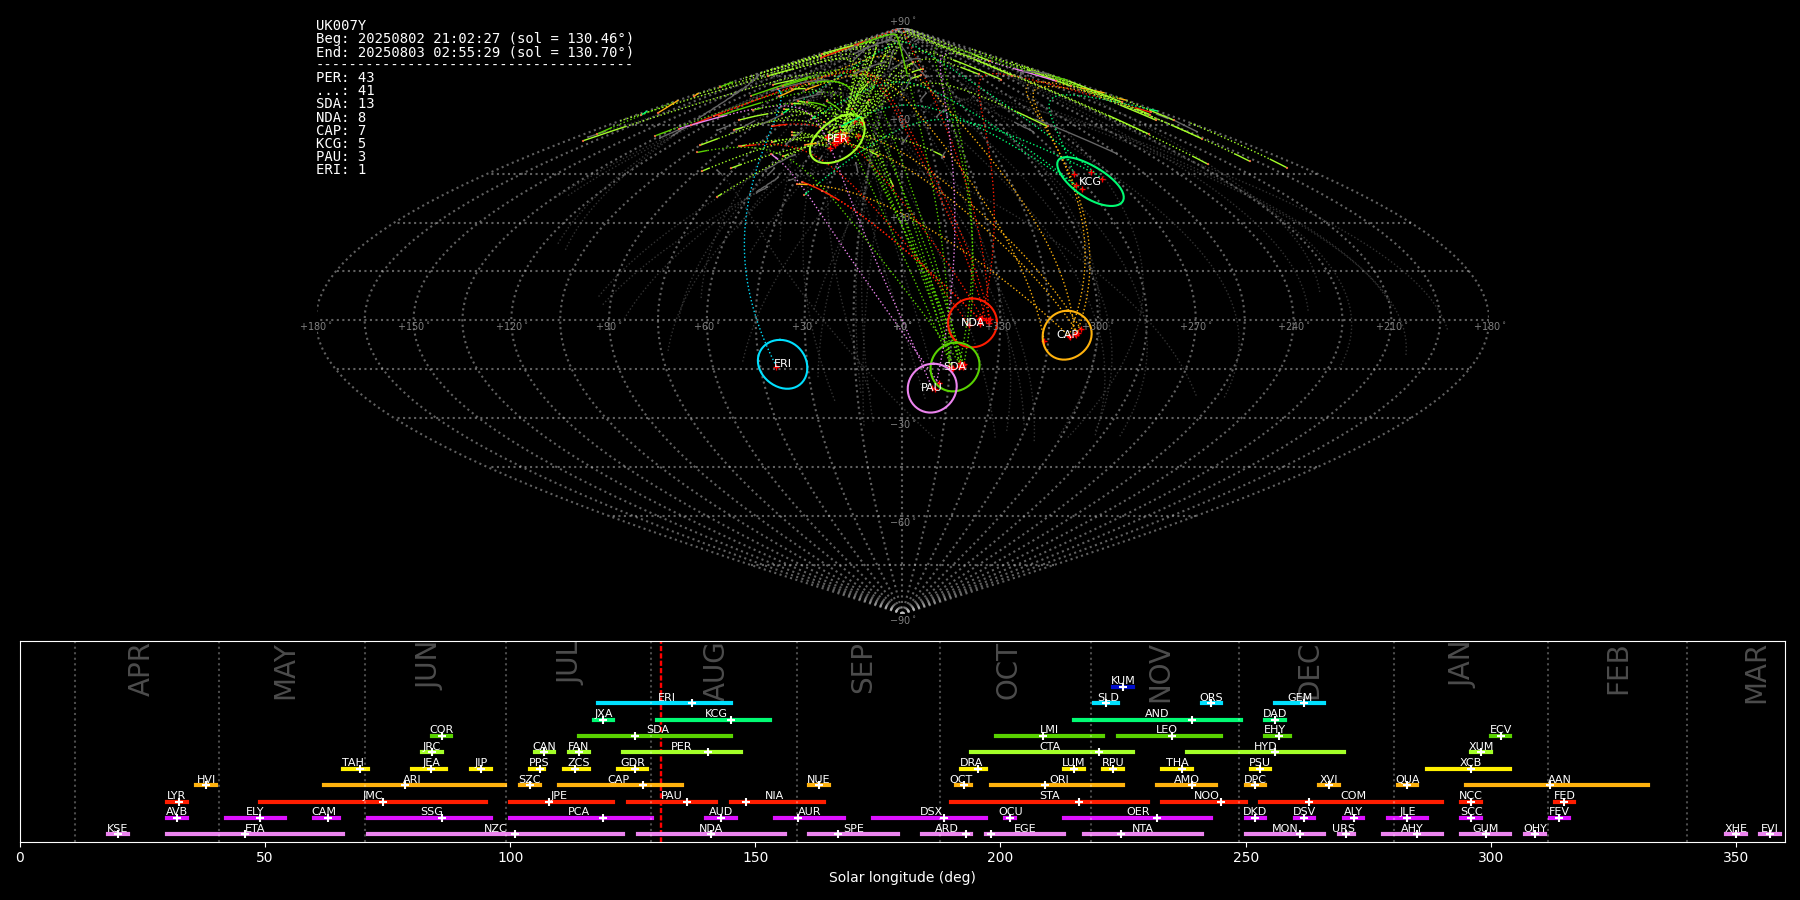1800x900 pixels.
Task: Click the LEO shower bar in timeline
Action: [1169, 736]
